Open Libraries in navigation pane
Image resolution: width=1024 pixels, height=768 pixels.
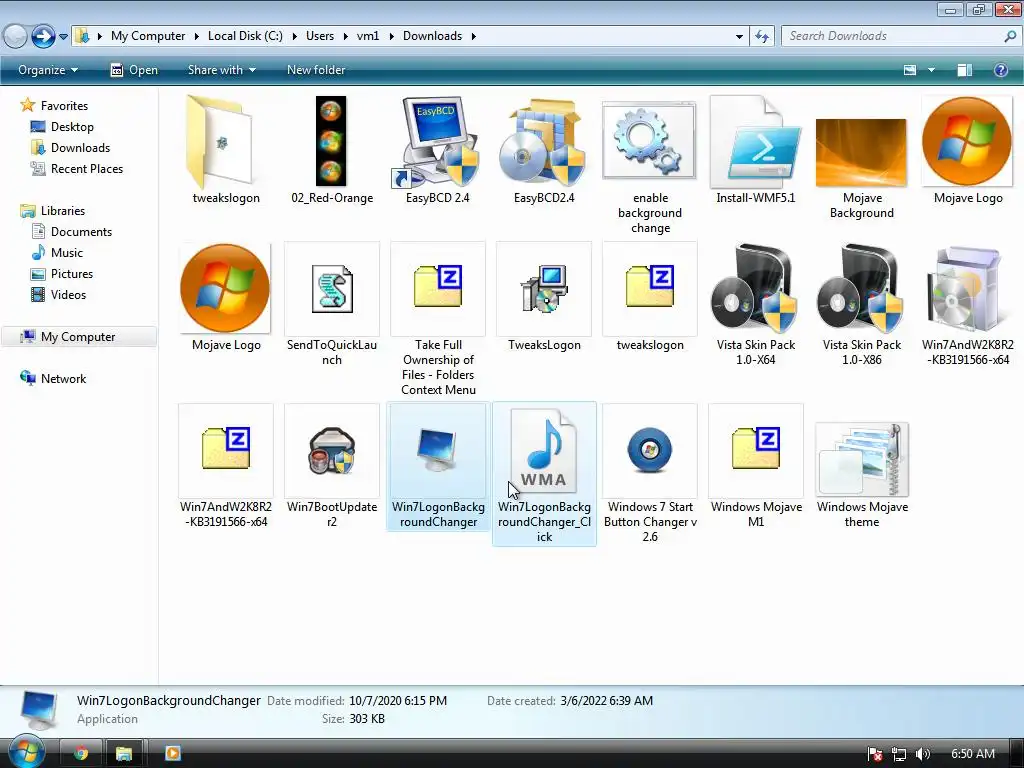pos(63,210)
